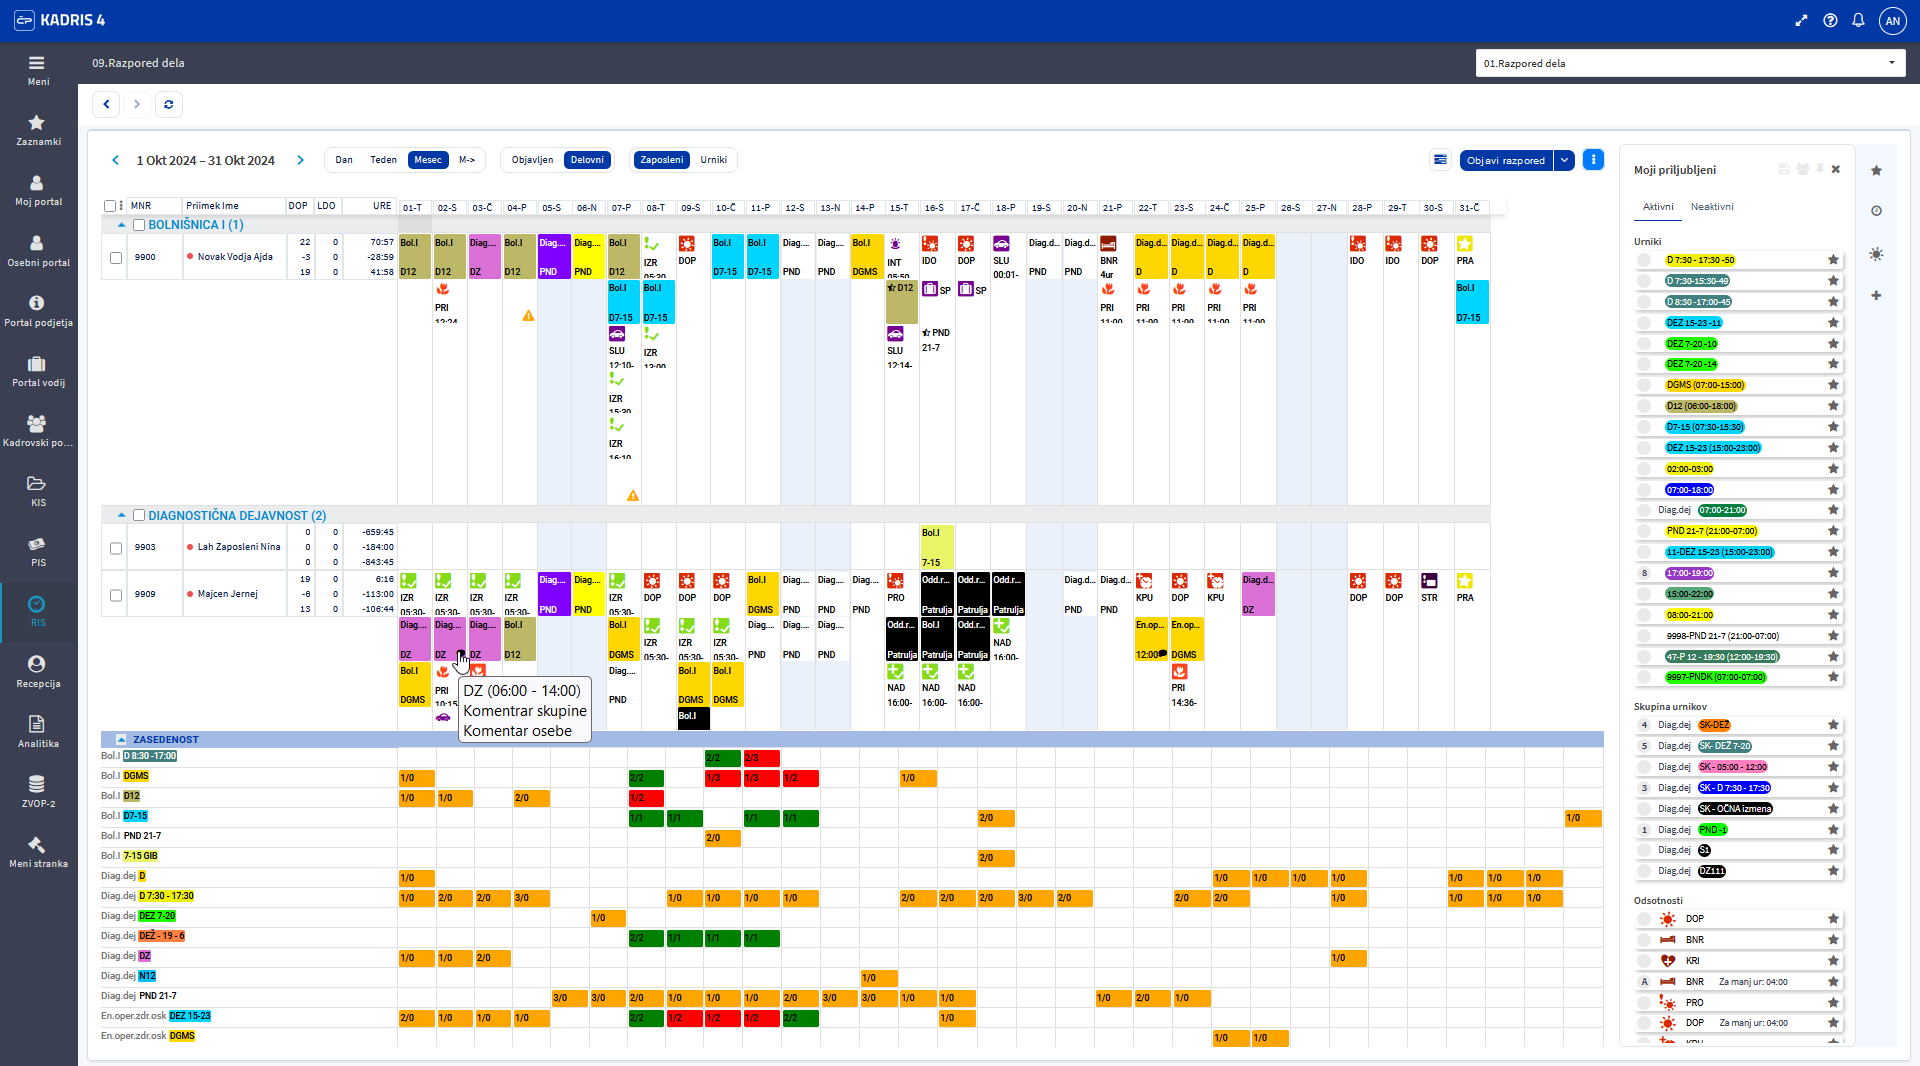This screenshot has height=1066, width=1920.
Task: Click the refresh icon in toolbar
Action: 168,104
